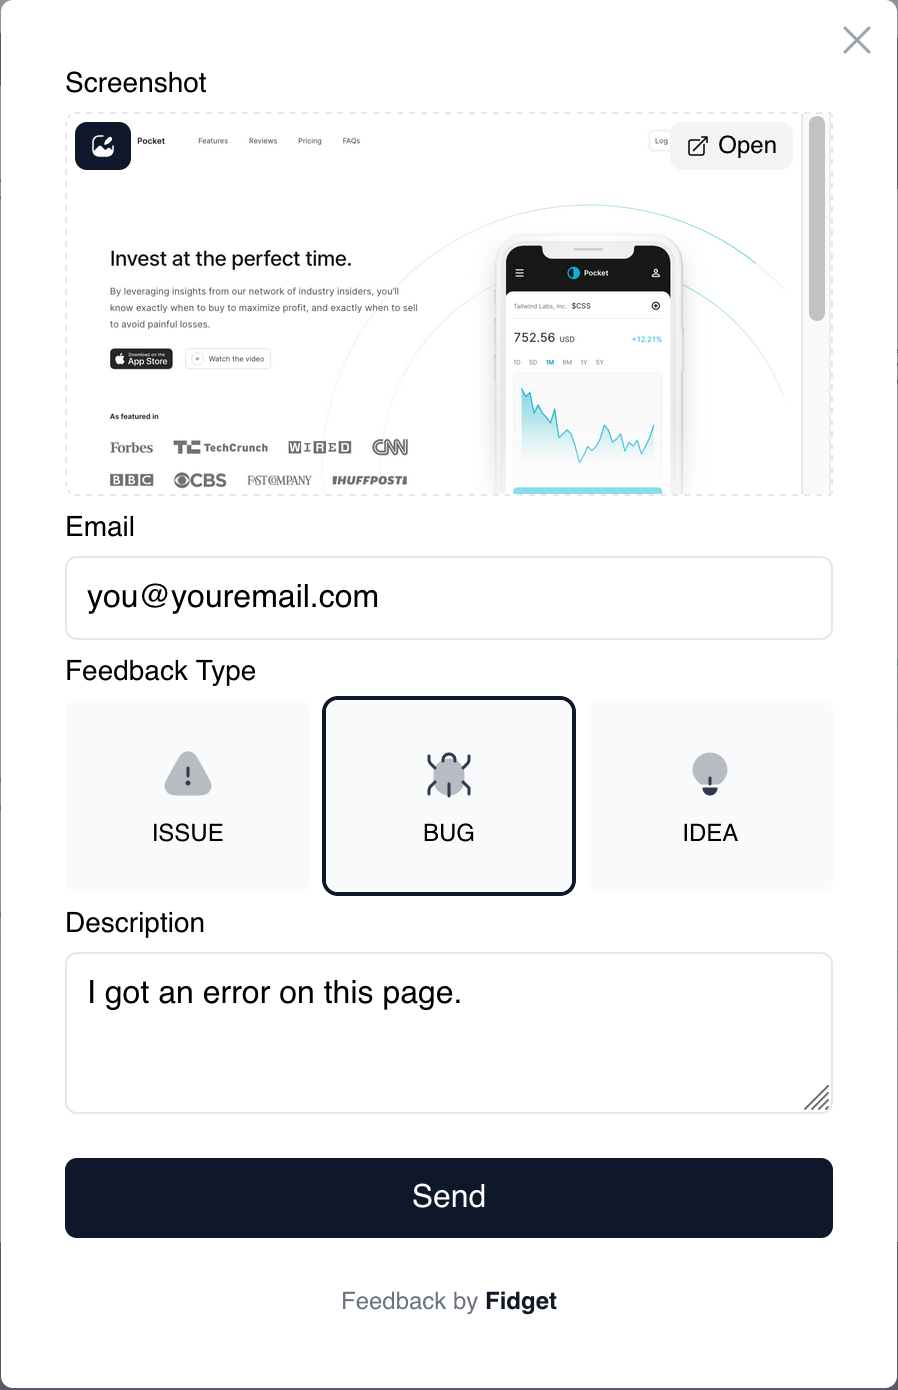Click the ISSUE warning triangle icon

point(188,774)
